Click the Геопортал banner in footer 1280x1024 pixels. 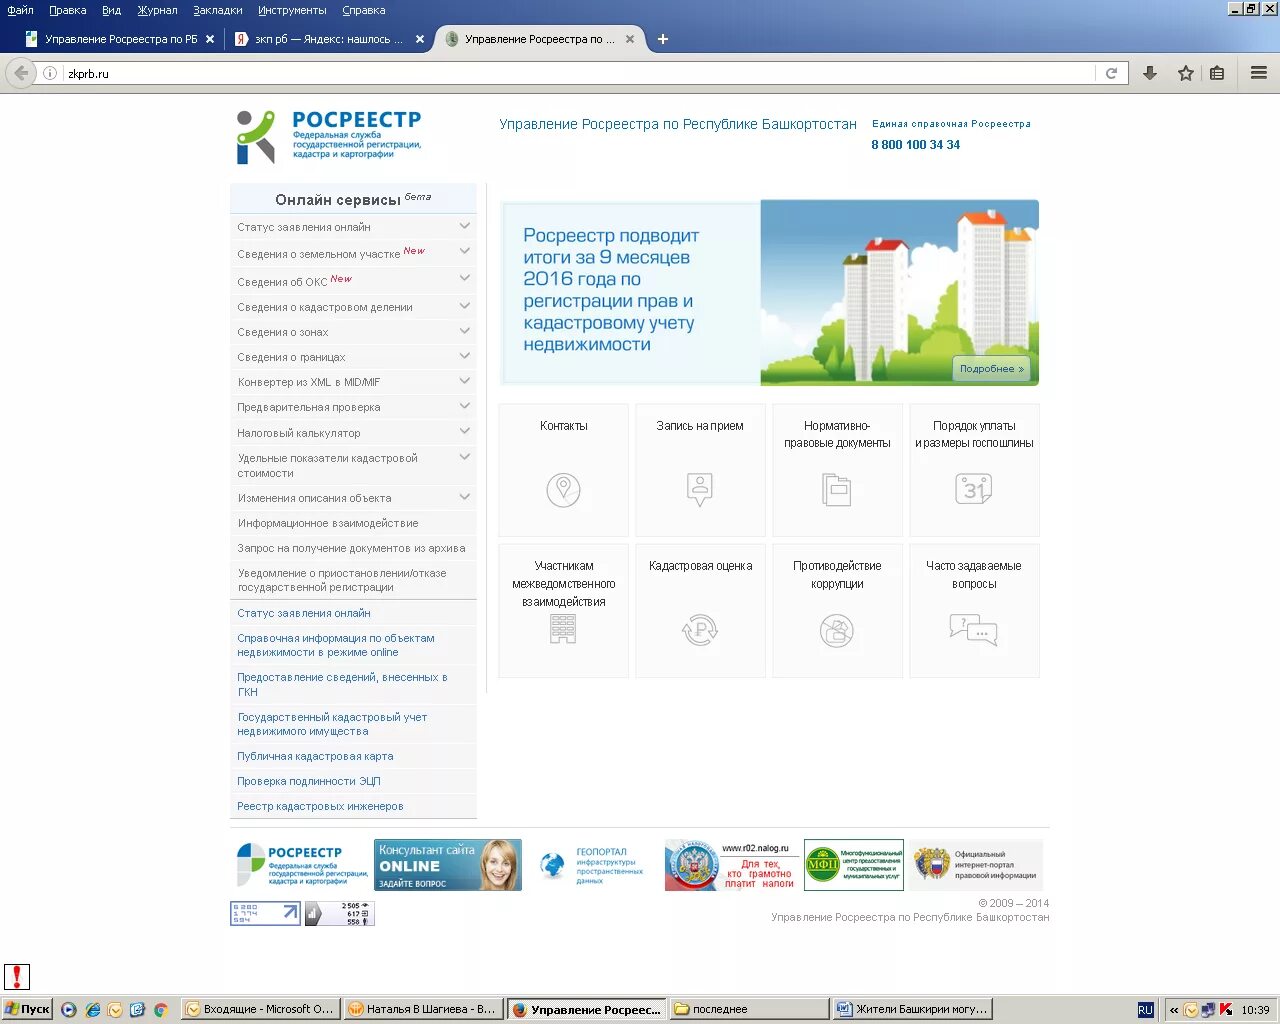[x=592, y=865]
